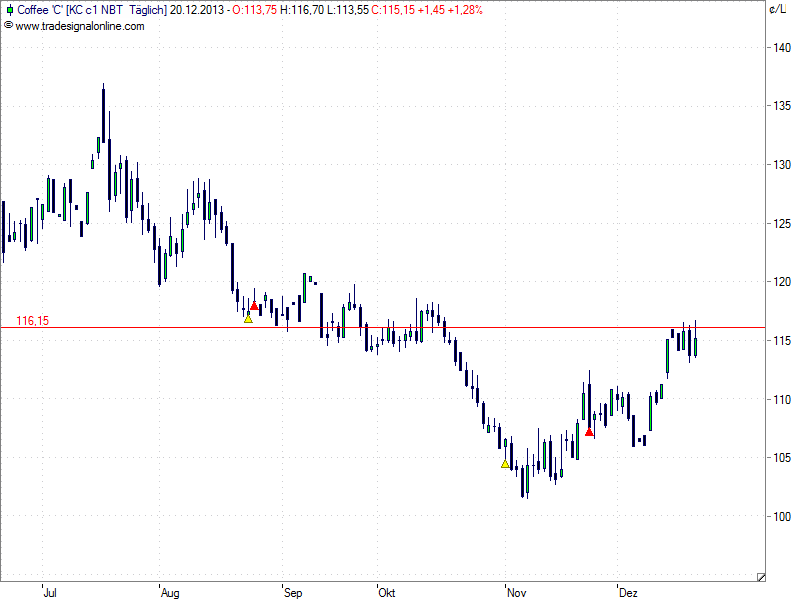This screenshot has height=600, width=800.
Task: Click the 115 price axis label
Action: pyautogui.click(x=782, y=340)
